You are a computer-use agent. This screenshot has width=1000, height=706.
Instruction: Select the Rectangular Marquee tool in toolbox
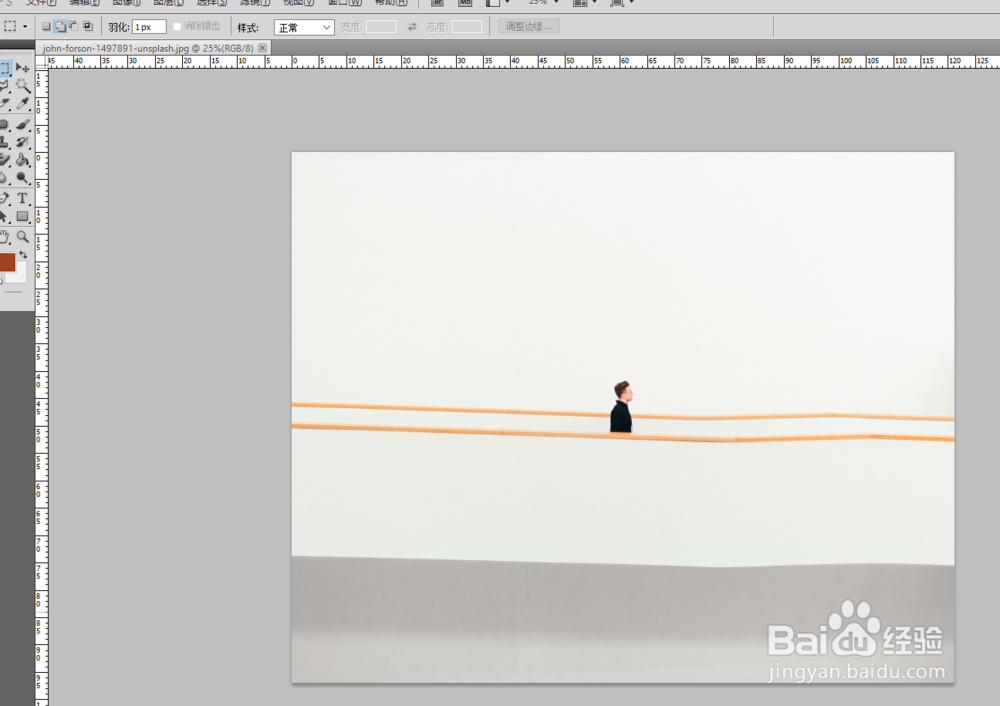coord(5,68)
